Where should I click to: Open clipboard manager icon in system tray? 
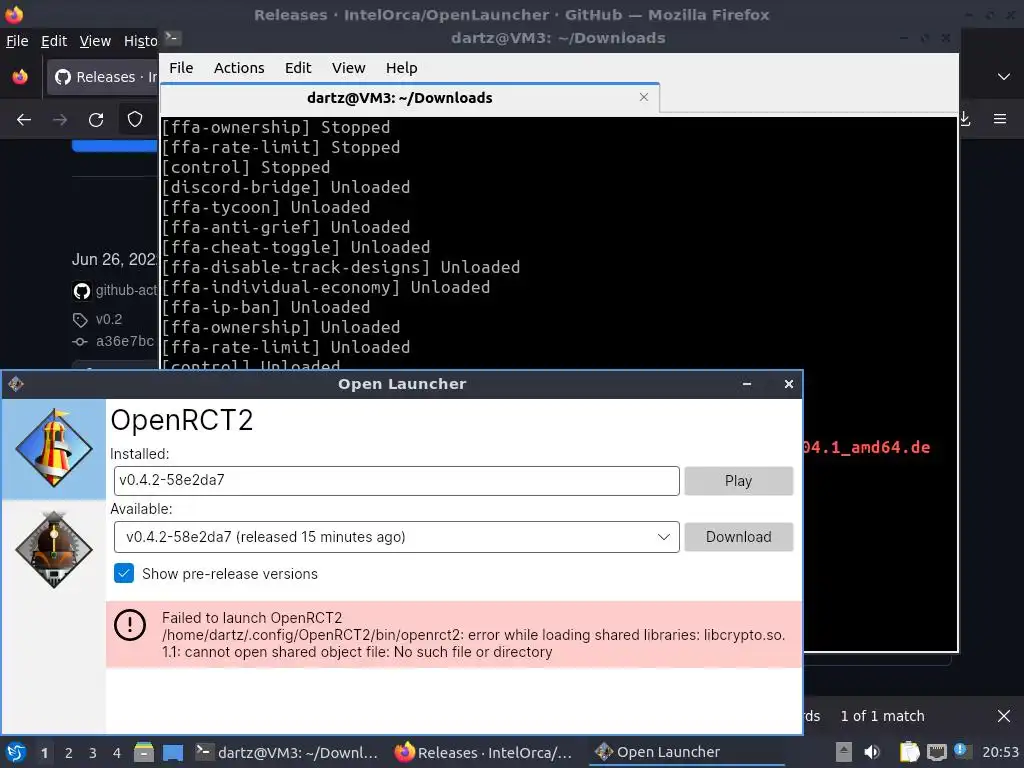(x=909, y=752)
